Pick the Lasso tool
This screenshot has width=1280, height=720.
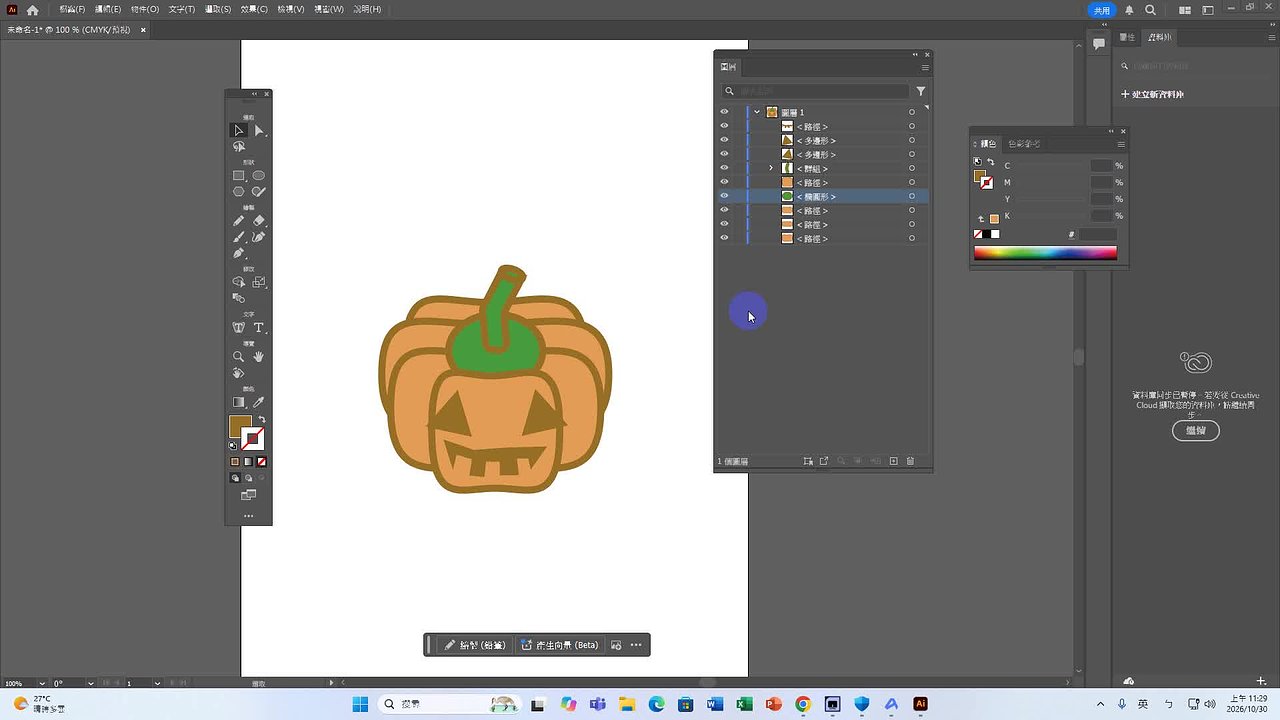pos(239,147)
